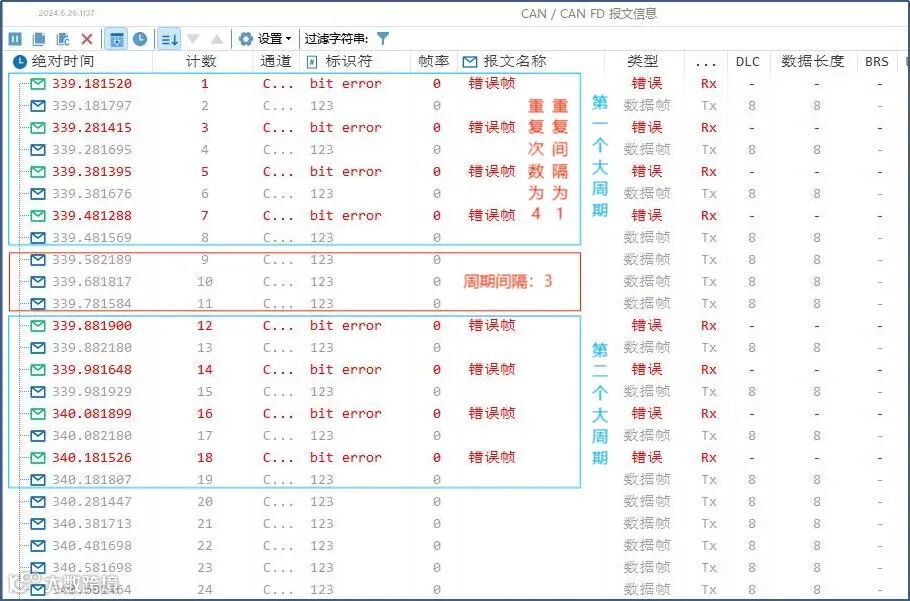Toggle the auto-scroll sort icon
Viewport: 910px width, 601px height.
click(x=169, y=39)
